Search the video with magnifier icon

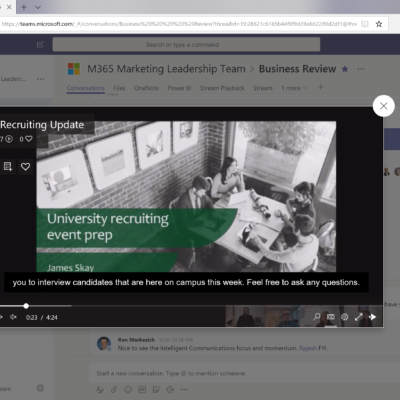[316, 317]
